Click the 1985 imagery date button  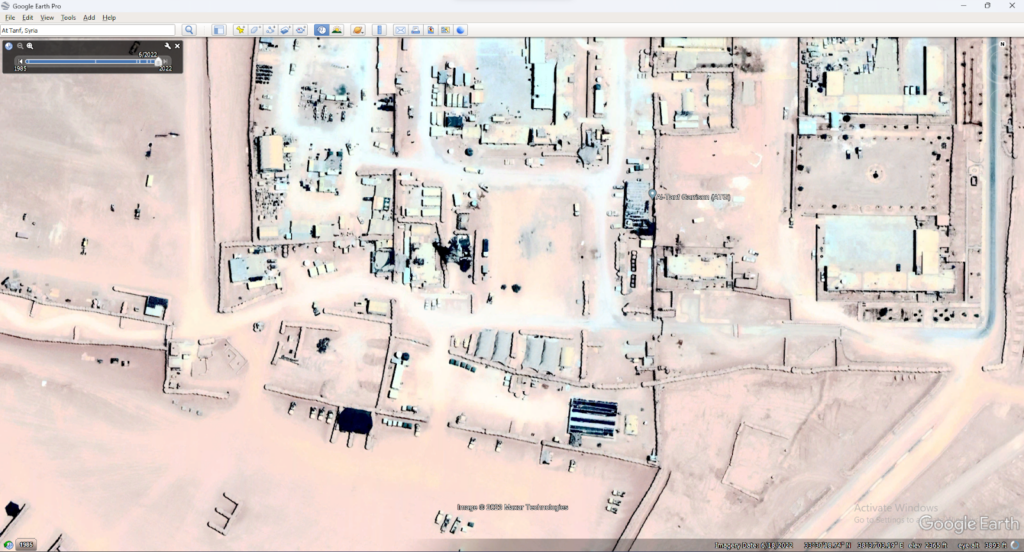click(25, 545)
